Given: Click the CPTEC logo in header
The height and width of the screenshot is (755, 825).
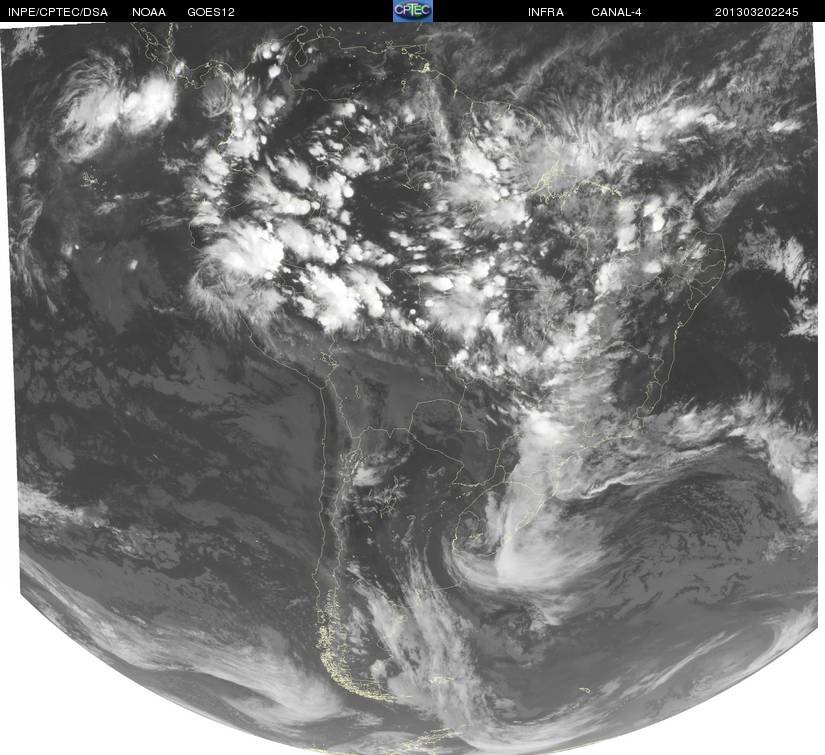Looking at the screenshot, I should tap(413, 11).
